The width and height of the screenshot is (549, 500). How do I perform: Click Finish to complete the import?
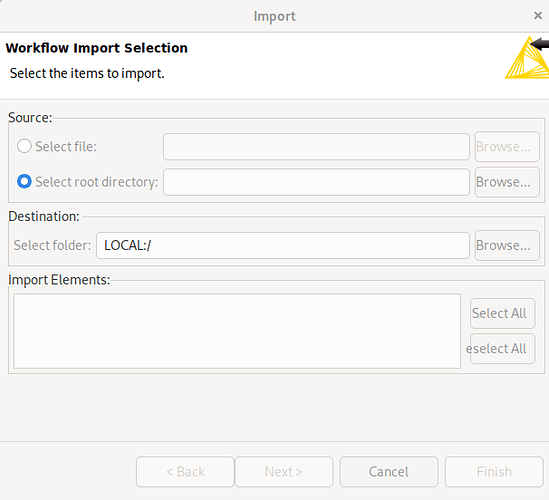pos(494,472)
